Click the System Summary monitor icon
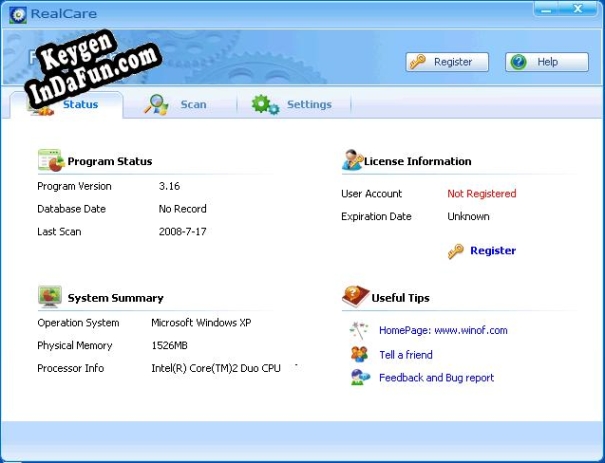The image size is (605, 463). click(50, 296)
